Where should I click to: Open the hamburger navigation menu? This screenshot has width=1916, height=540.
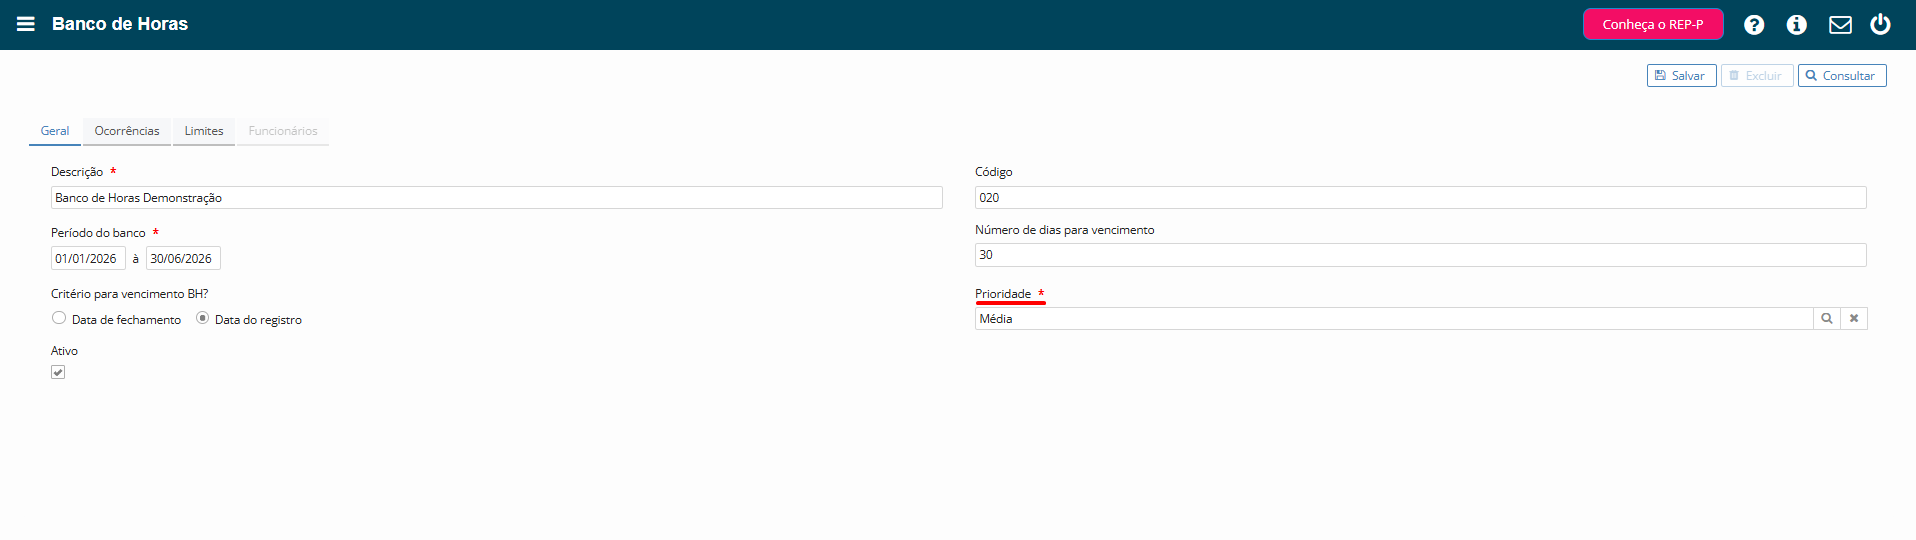click(x=26, y=24)
